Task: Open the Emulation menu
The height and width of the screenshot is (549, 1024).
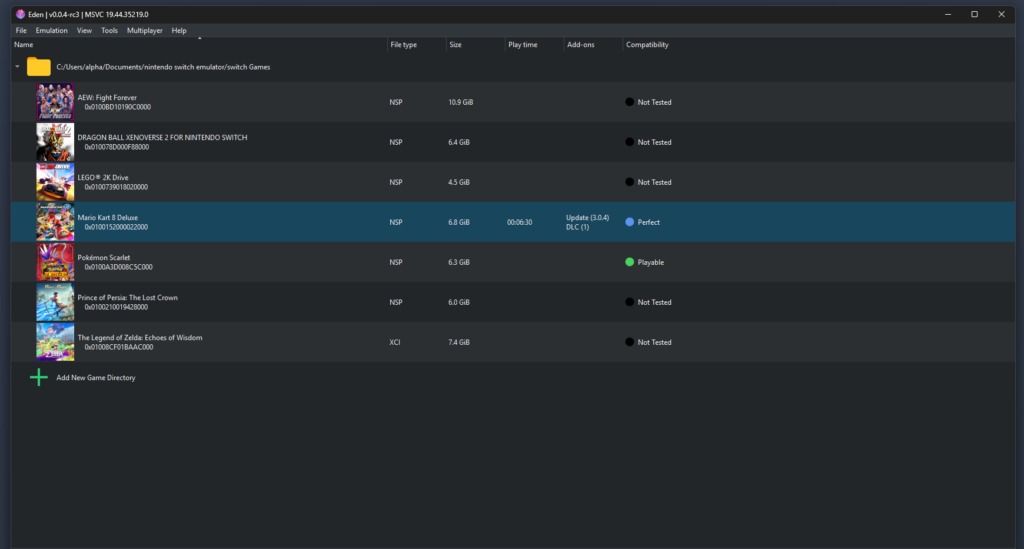Action: [x=51, y=31]
